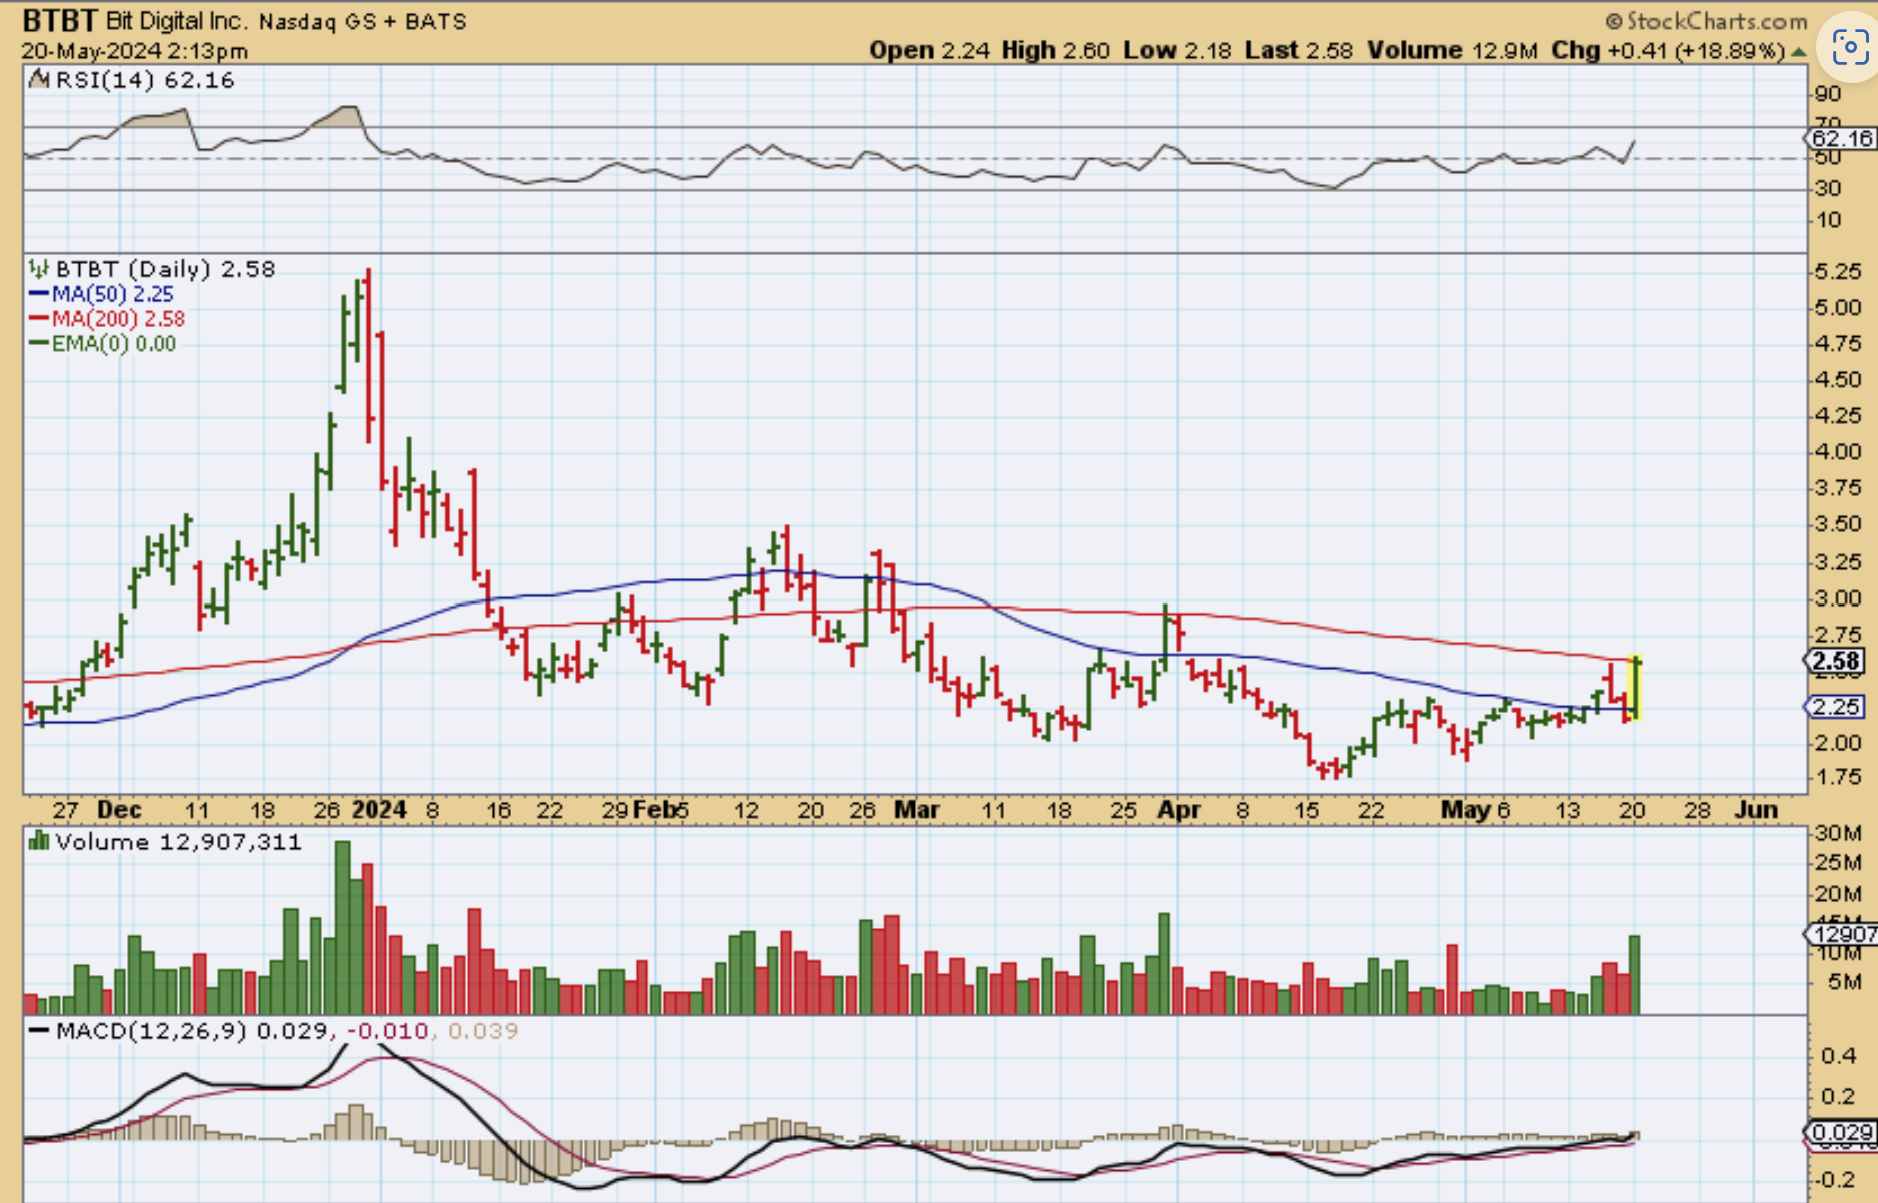Open the StockCharts.com watermark link
This screenshot has width=1878, height=1203.
pos(1706,21)
